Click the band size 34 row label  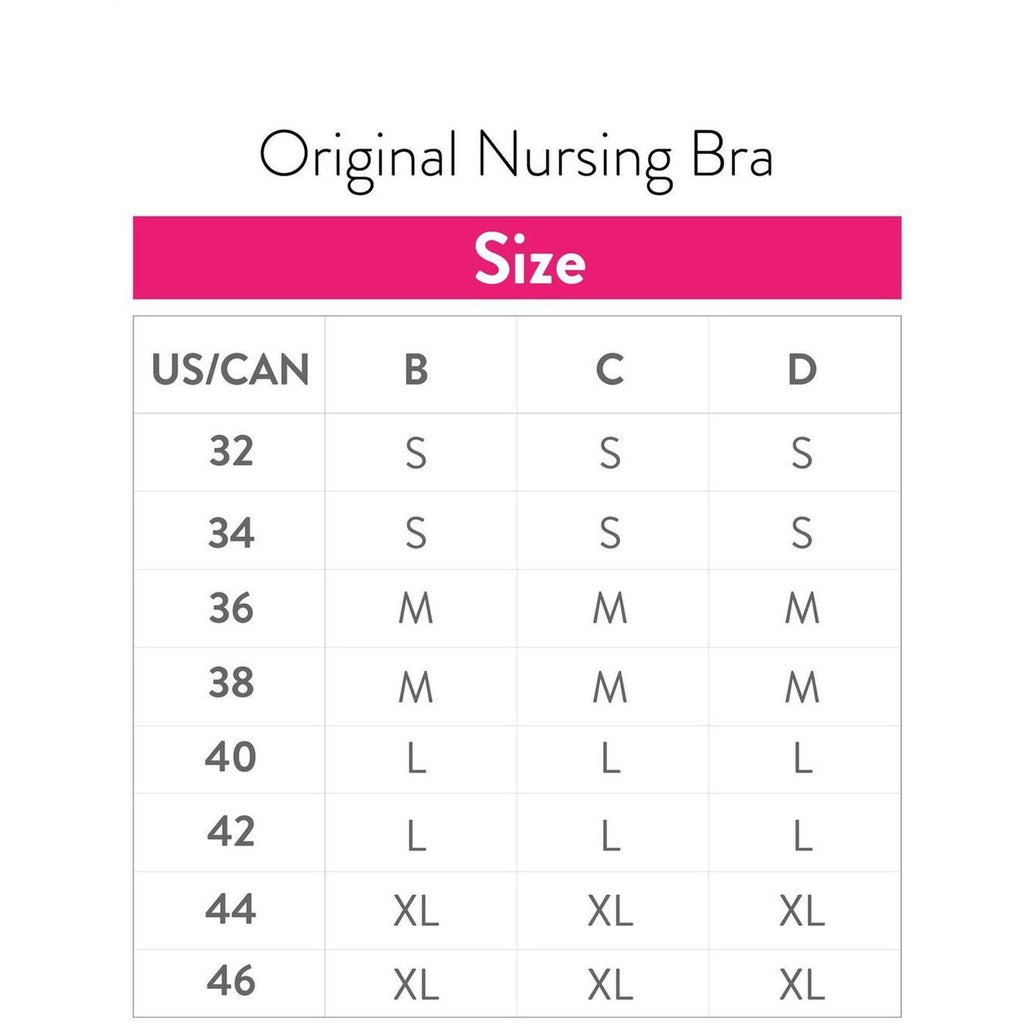pyautogui.click(x=231, y=532)
